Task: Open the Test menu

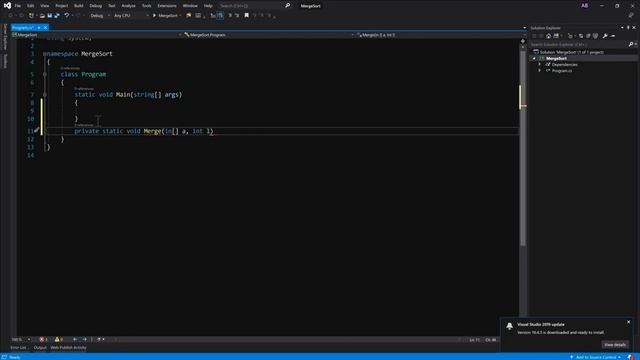Action: (111, 6)
